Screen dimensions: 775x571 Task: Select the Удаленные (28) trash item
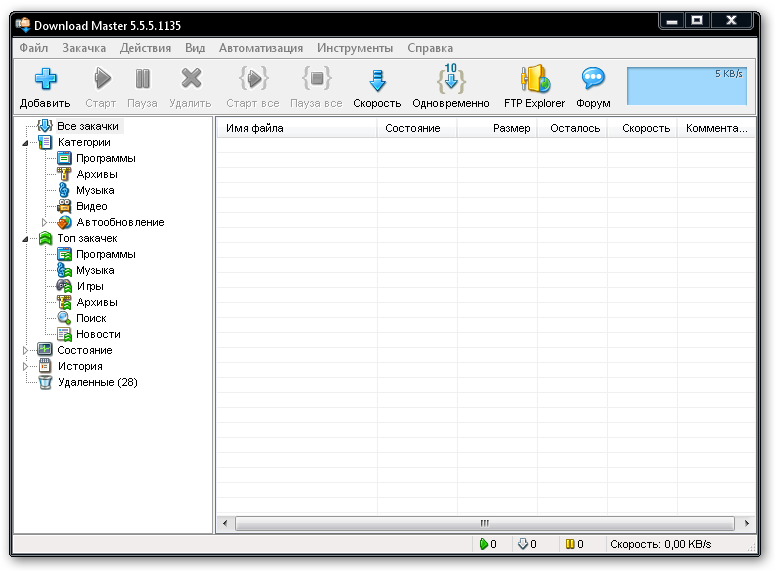coord(97,382)
